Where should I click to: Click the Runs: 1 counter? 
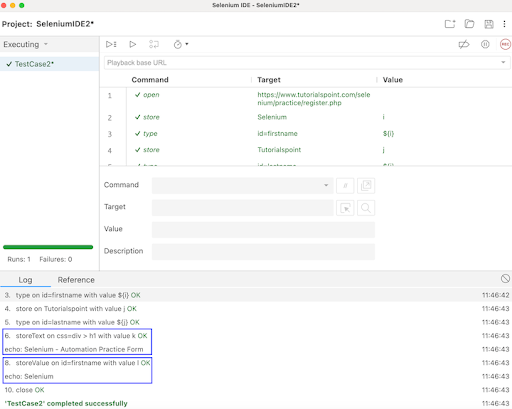[19, 259]
